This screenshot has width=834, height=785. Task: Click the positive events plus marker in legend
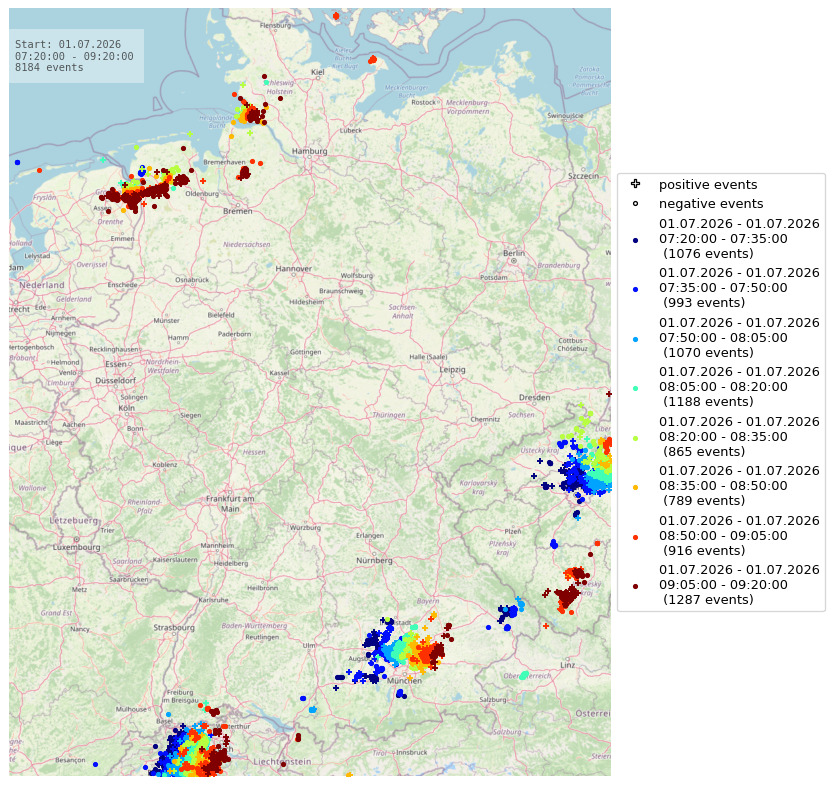point(635,184)
